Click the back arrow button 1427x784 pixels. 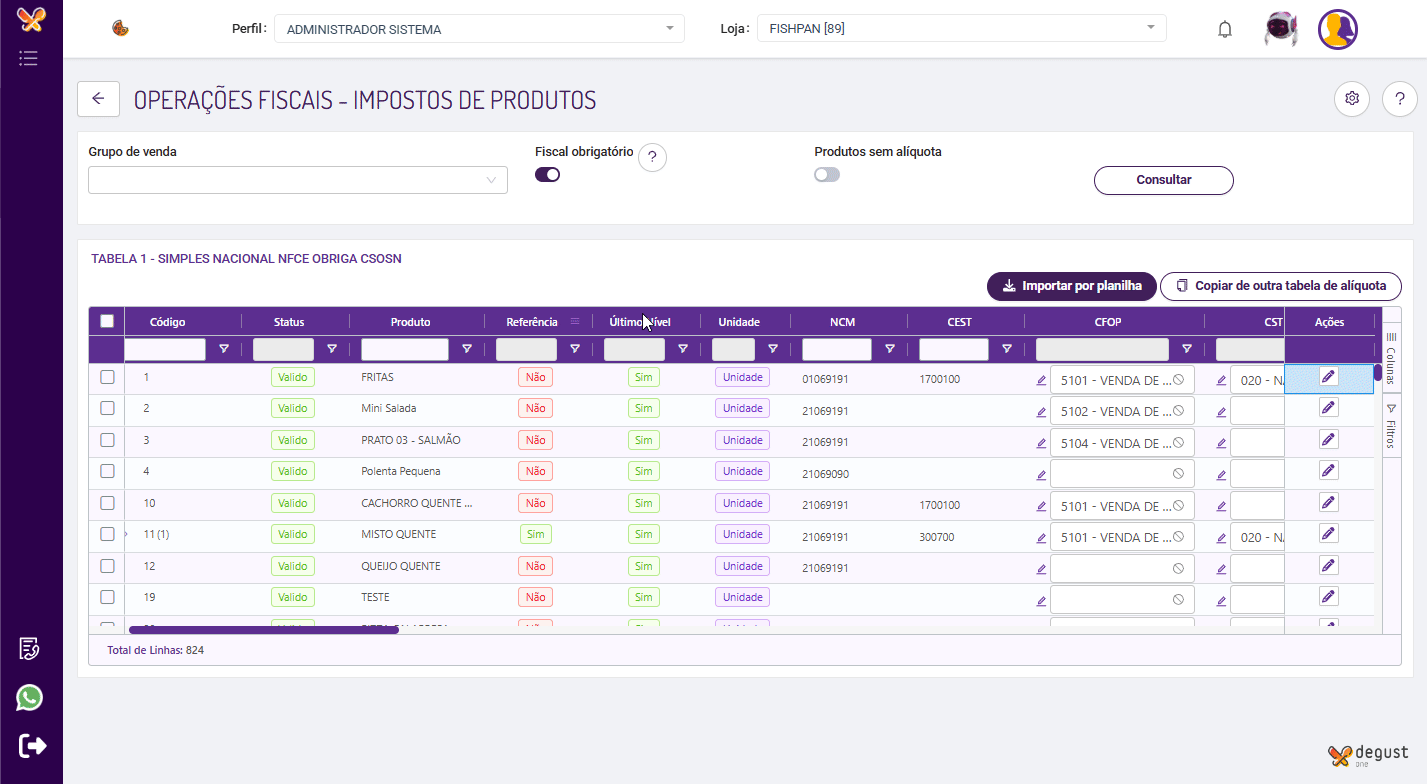click(98, 98)
